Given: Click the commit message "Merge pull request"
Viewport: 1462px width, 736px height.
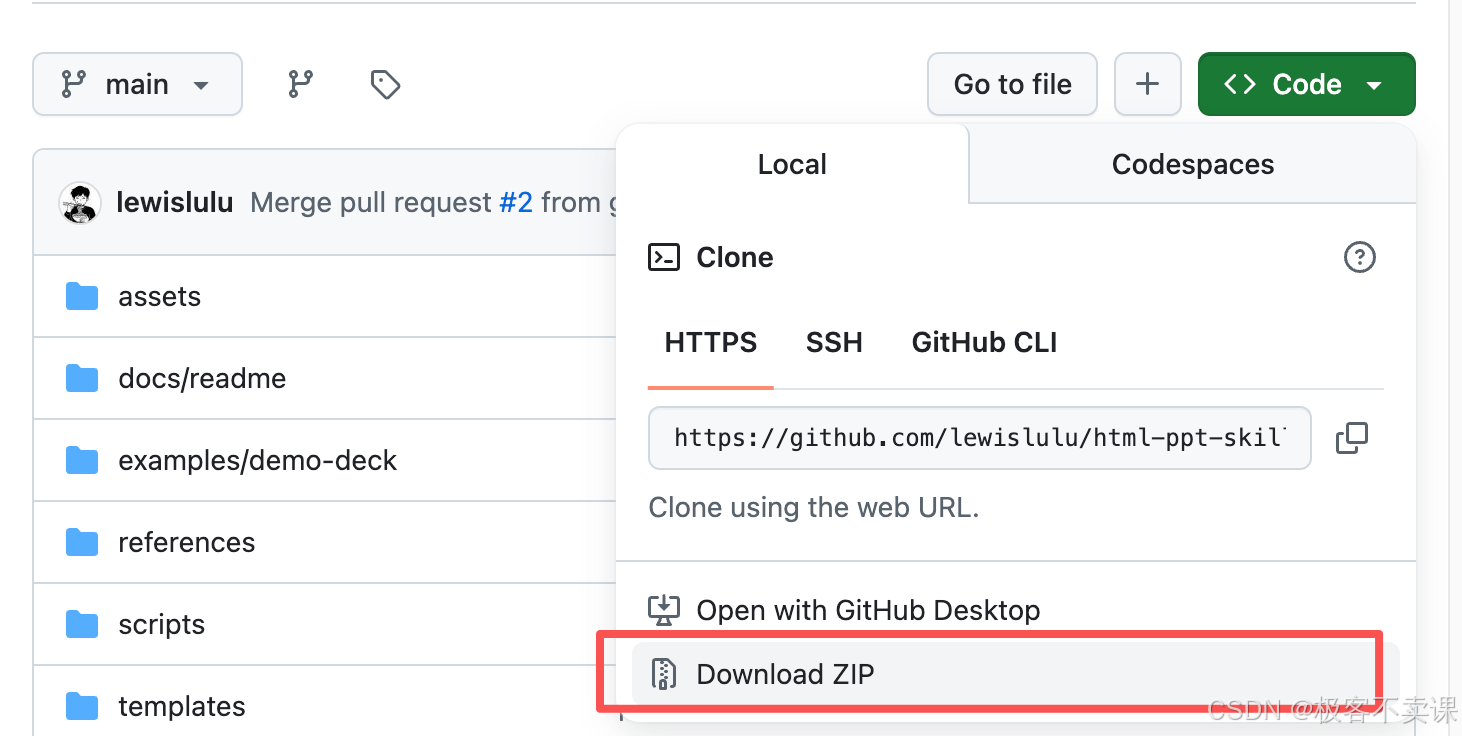Looking at the screenshot, I should point(371,203).
